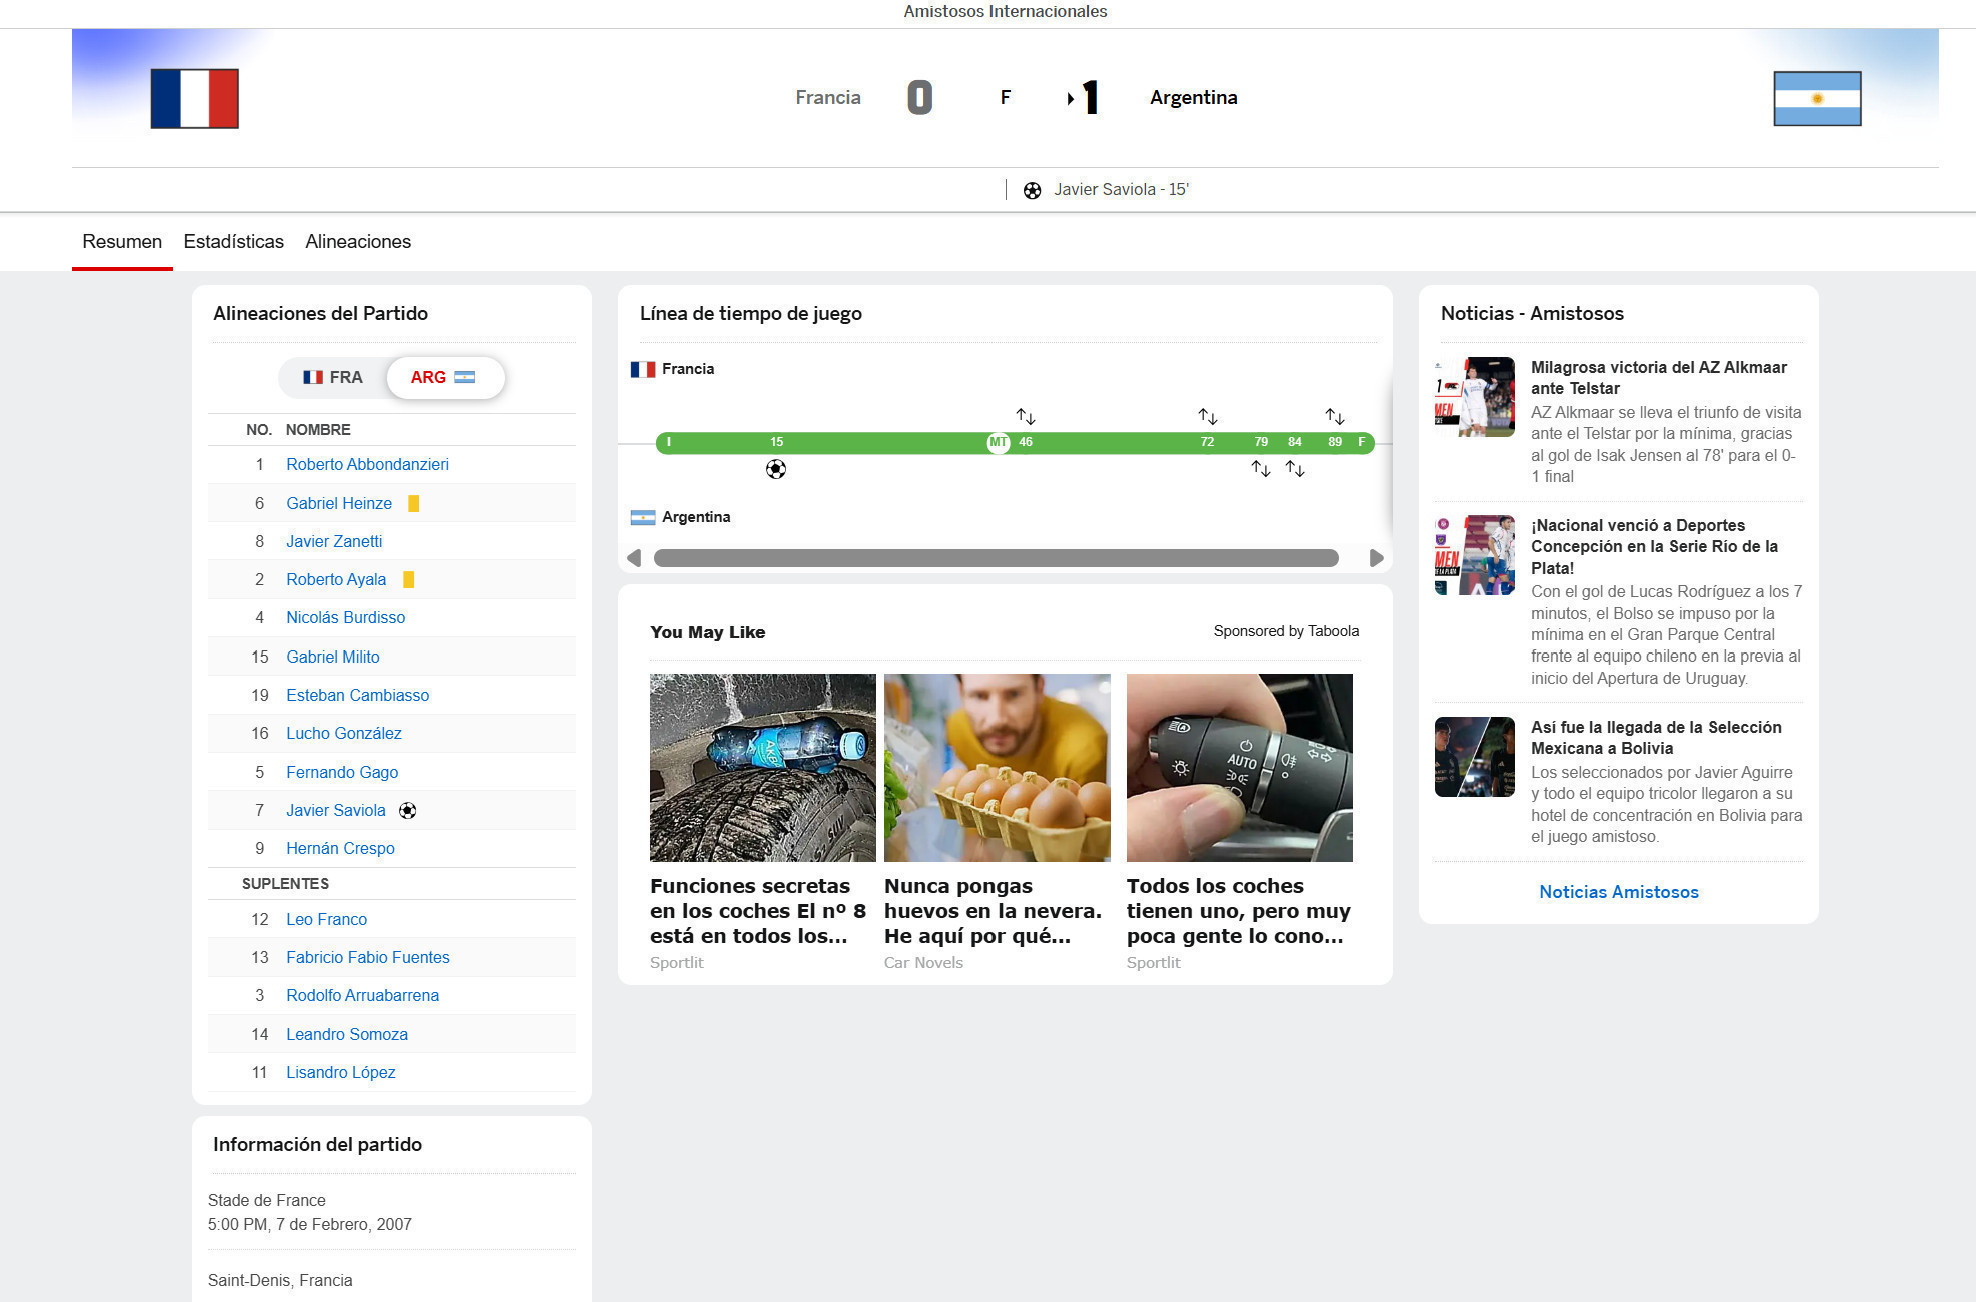Select the Resumen tab
Viewport: 1976px width, 1302px height.
(122, 241)
